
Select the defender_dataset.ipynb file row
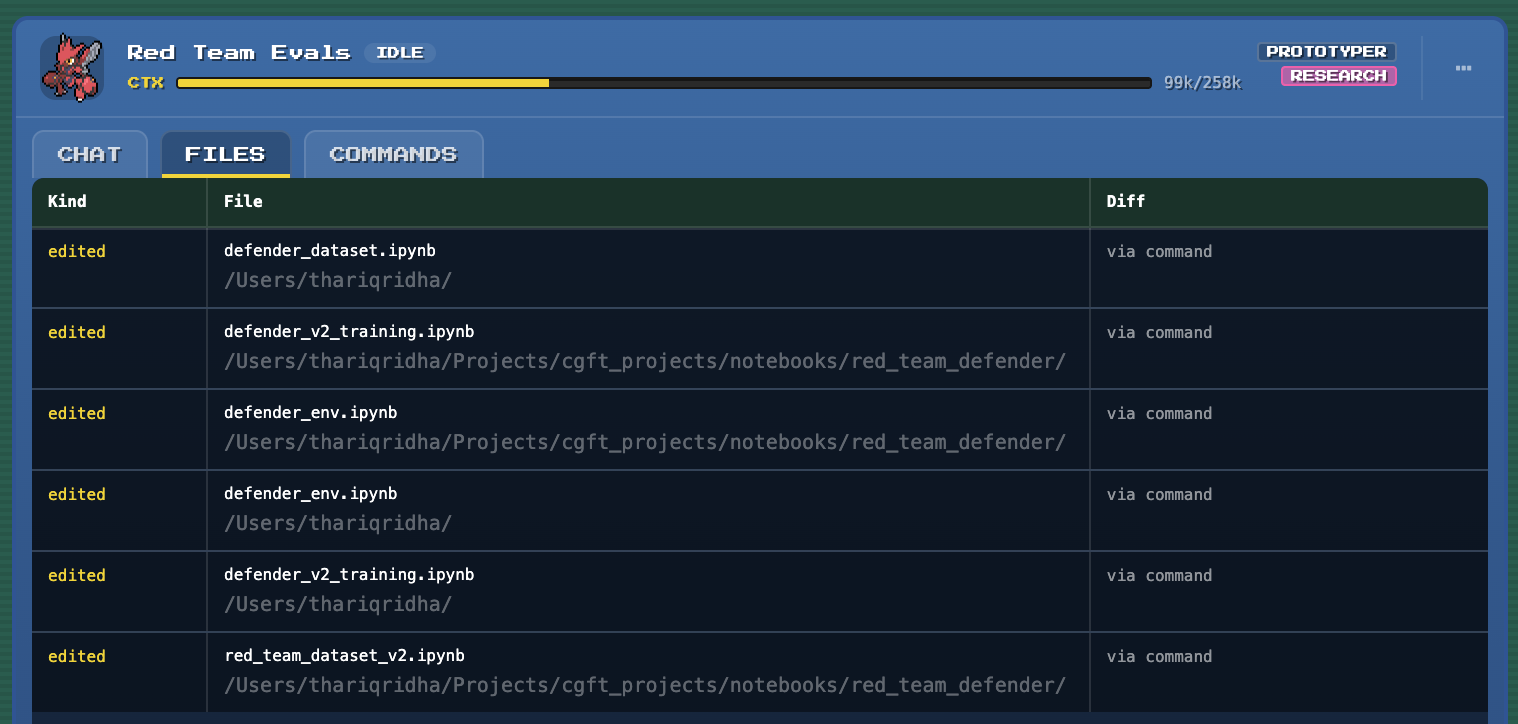760,267
